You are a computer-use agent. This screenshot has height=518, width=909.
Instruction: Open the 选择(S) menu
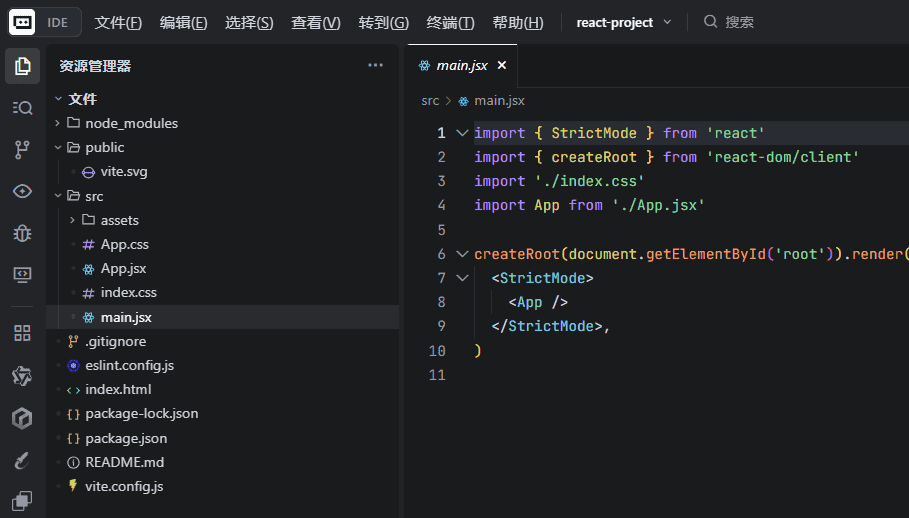249,23
